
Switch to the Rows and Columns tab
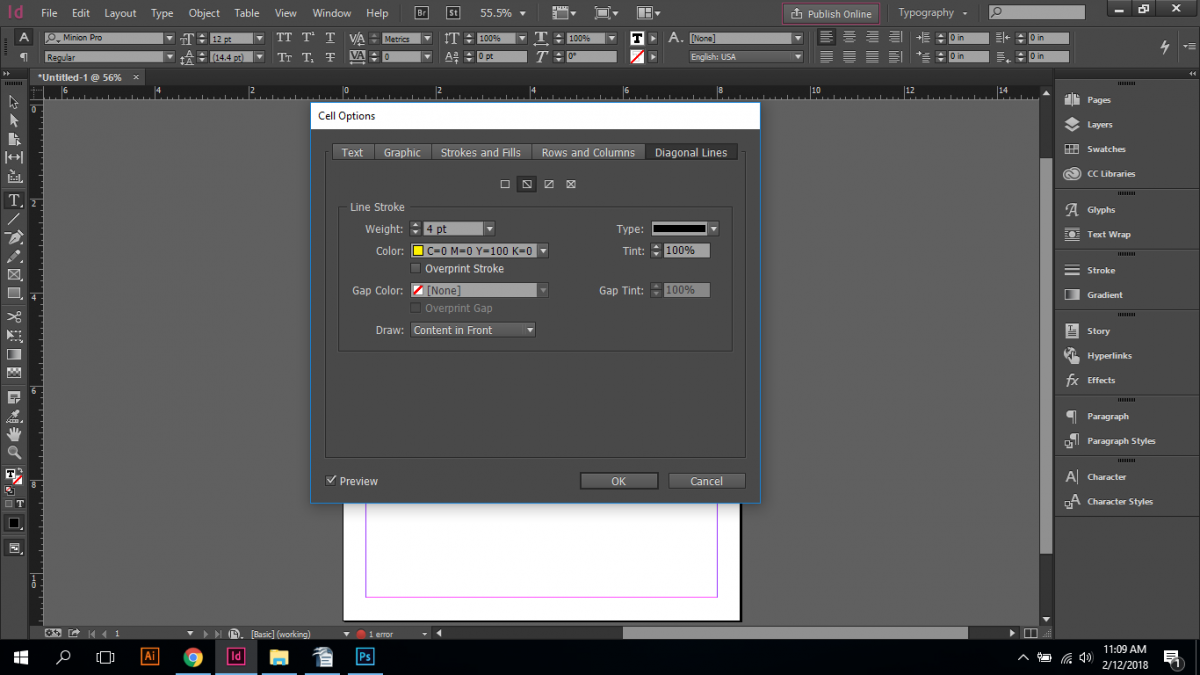pyautogui.click(x=588, y=152)
